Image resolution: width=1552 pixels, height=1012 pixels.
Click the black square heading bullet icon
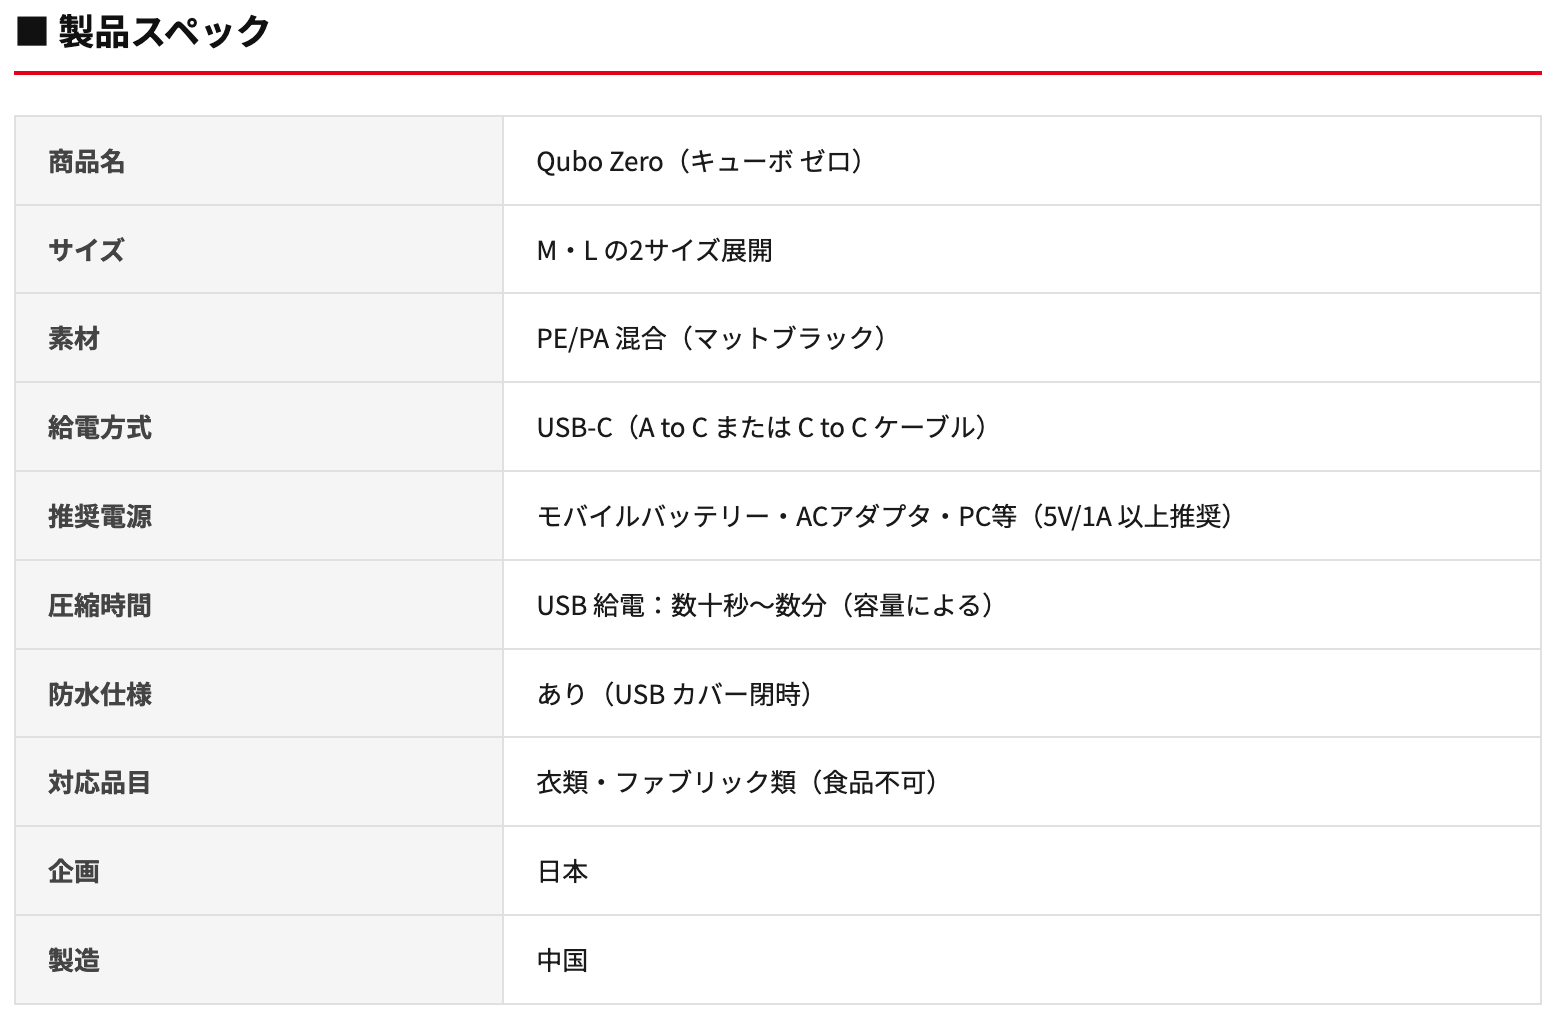click(x=33, y=32)
